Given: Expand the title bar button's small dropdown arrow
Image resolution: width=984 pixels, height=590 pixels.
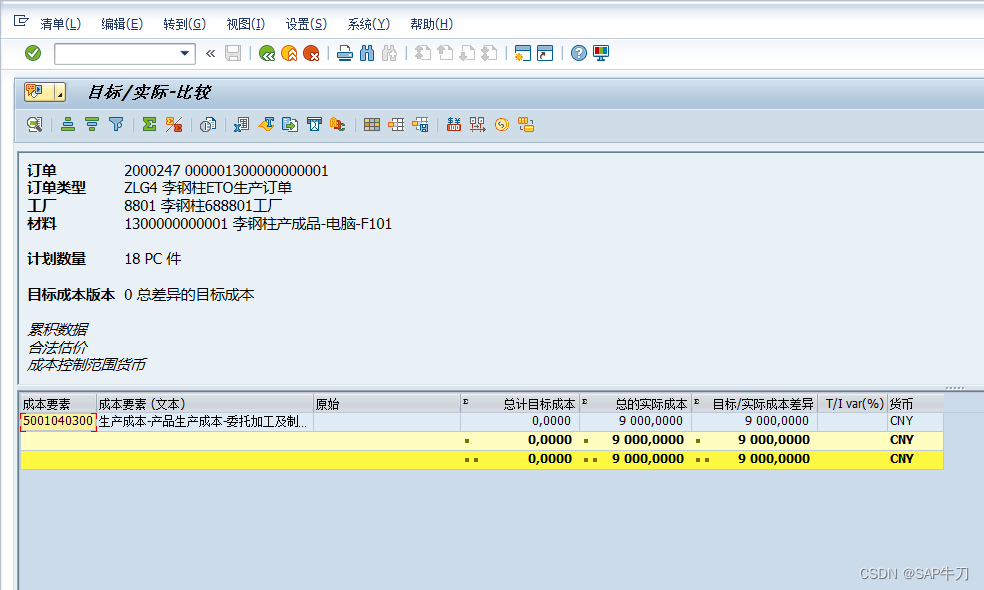Looking at the screenshot, I should (x=60, y=92).
